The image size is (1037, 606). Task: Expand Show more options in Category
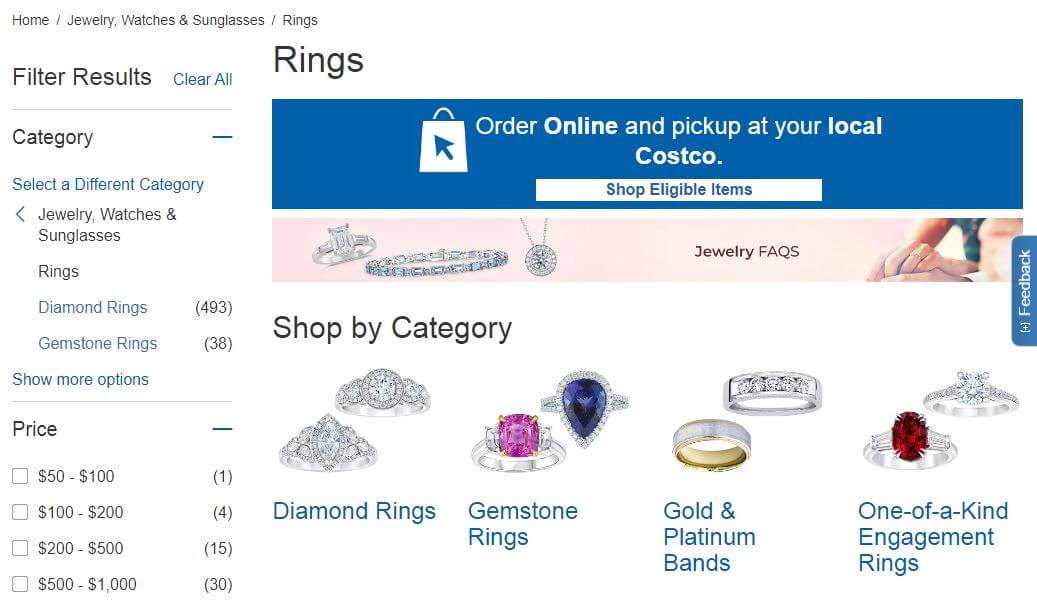[80, 379]
